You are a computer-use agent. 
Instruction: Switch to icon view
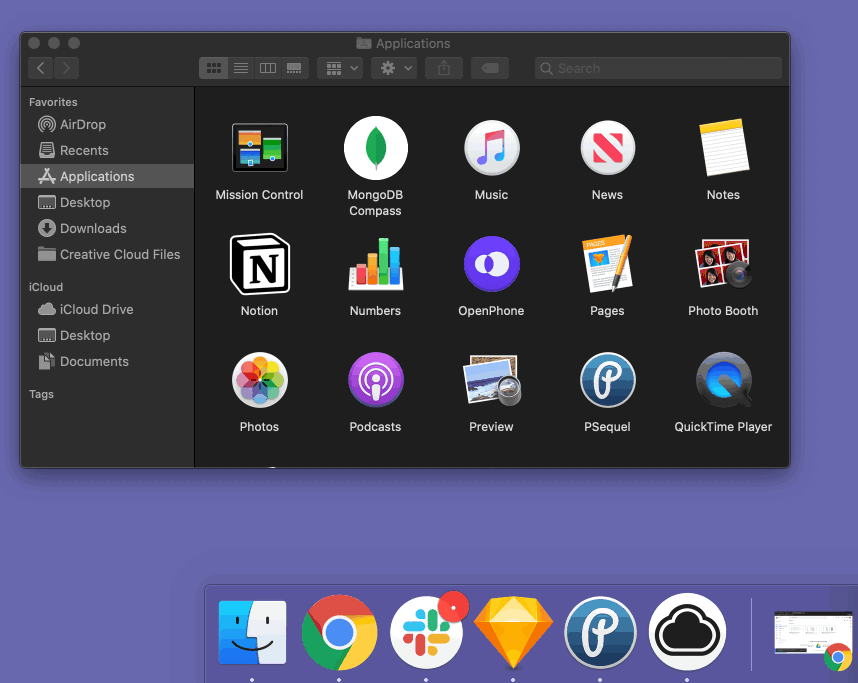(x=213, y=68)
